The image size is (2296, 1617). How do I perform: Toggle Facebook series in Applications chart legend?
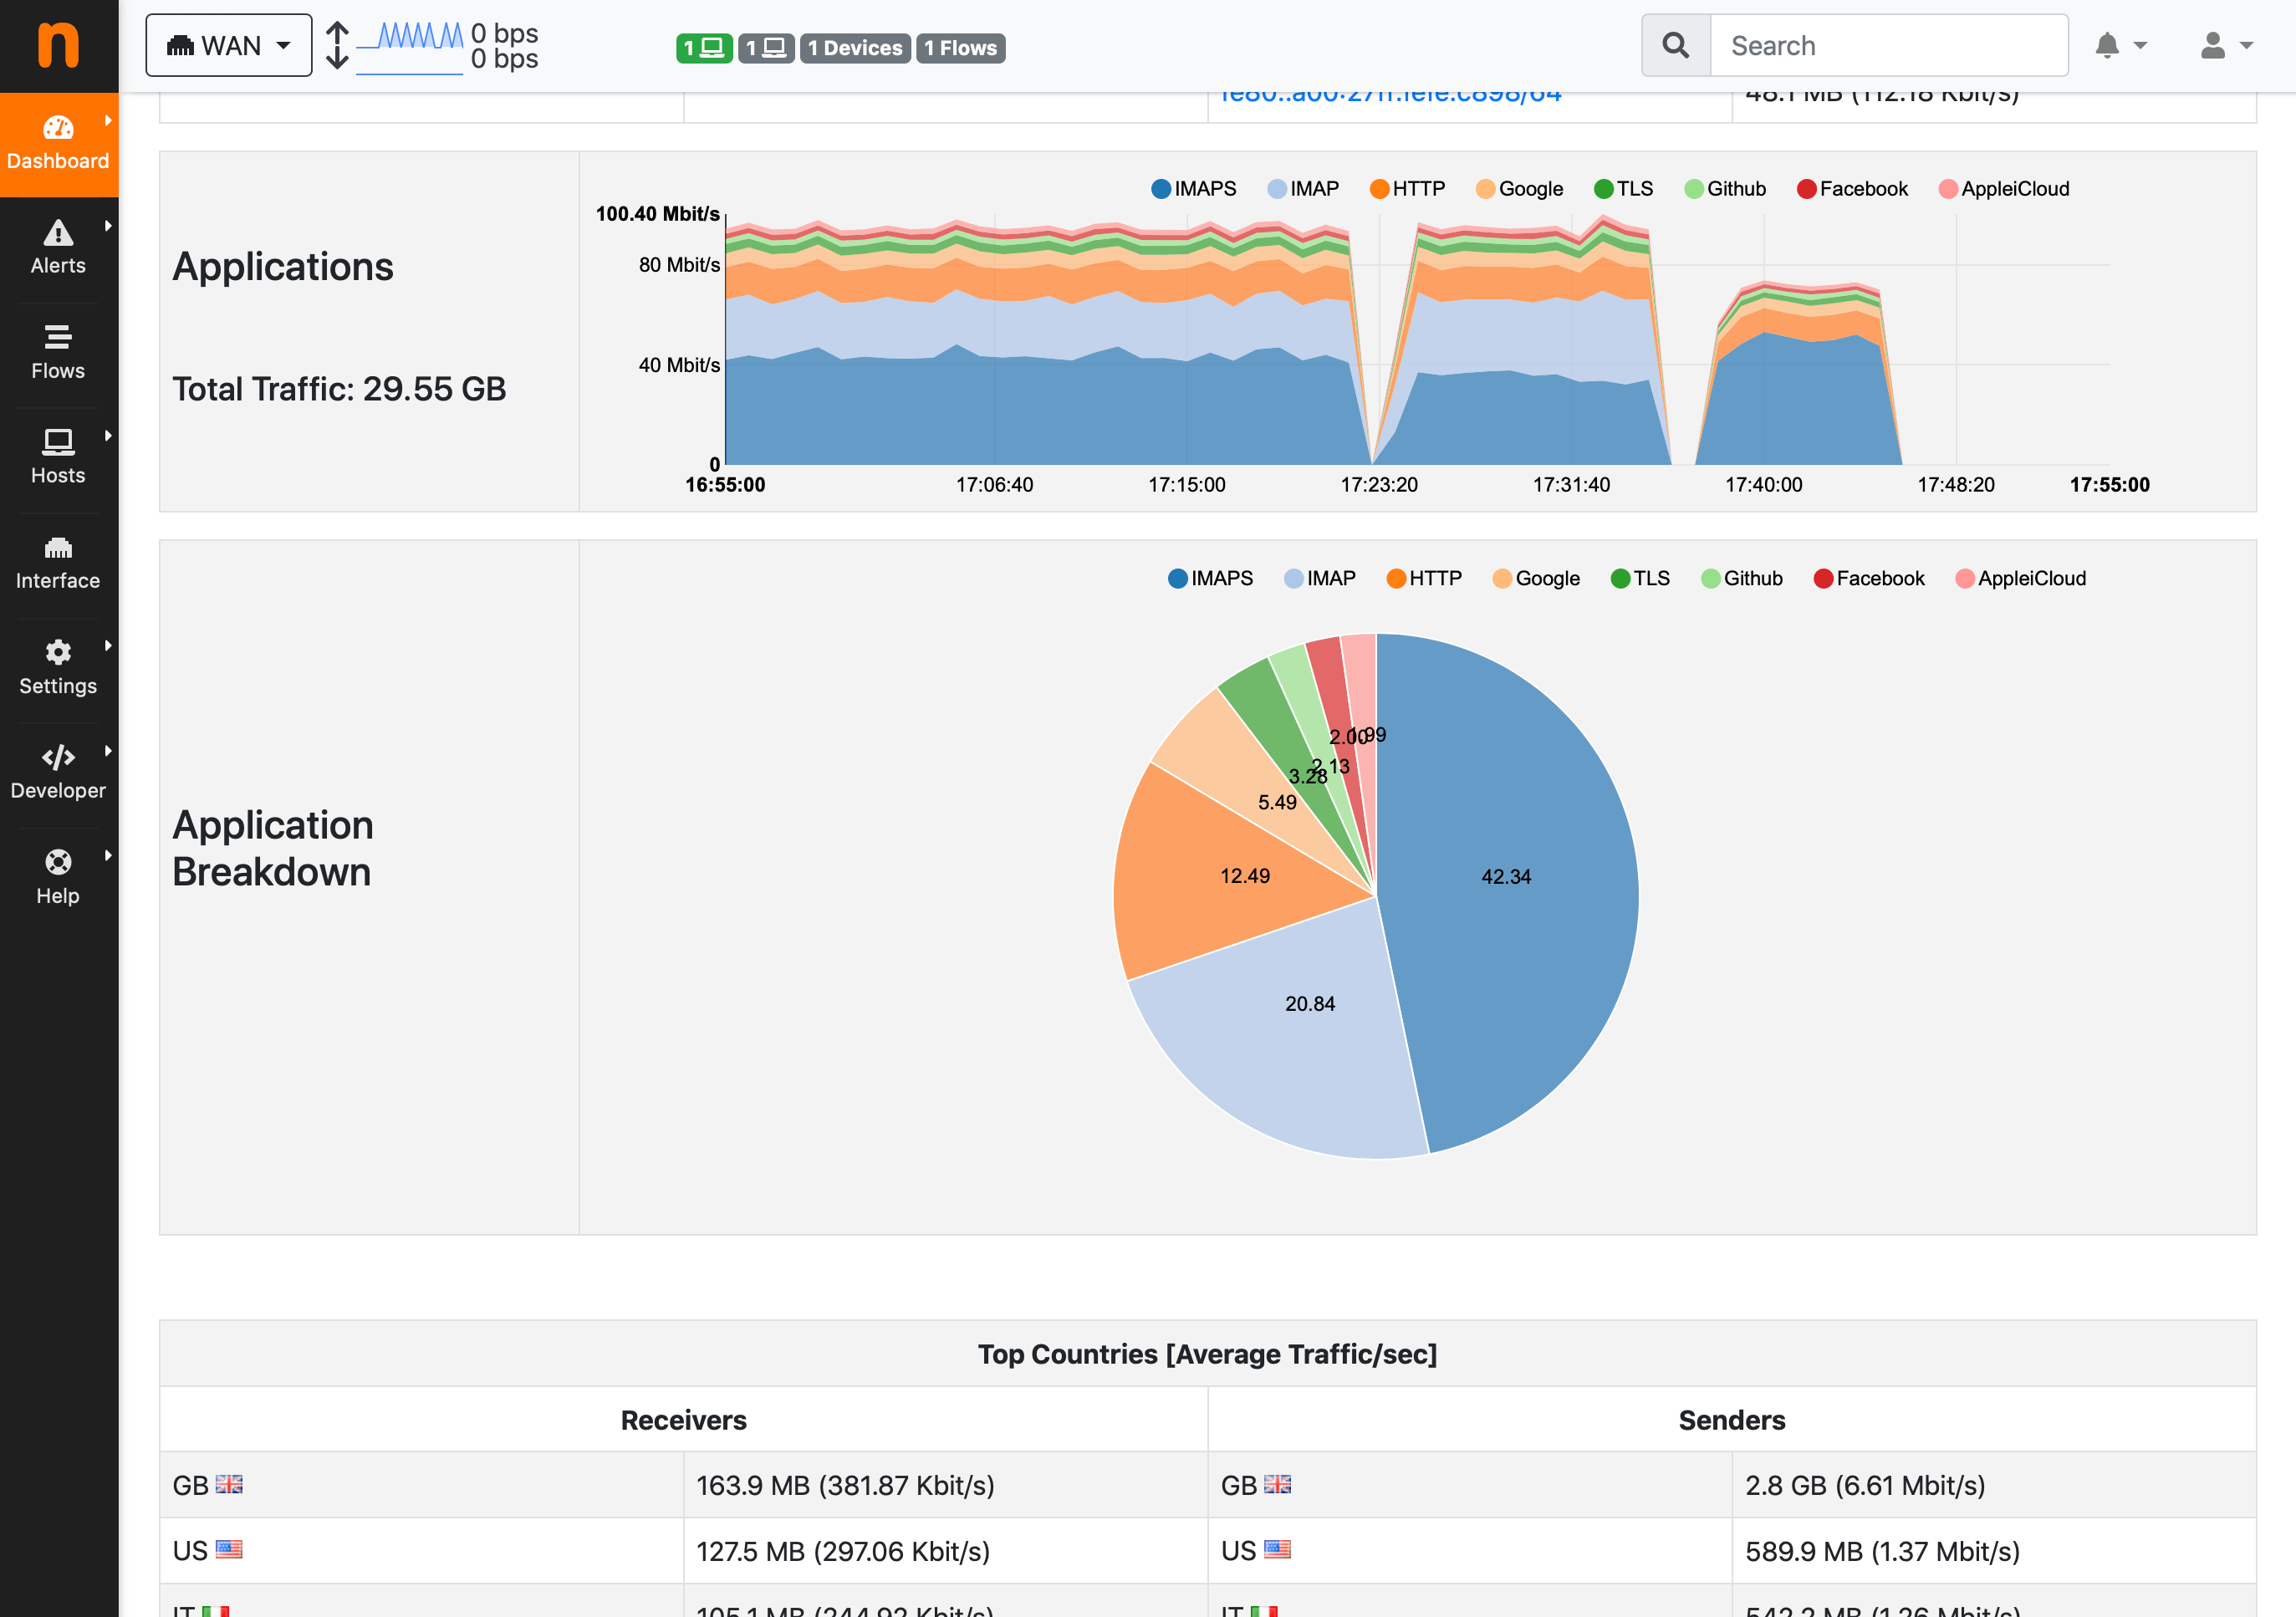[1851, 189]
